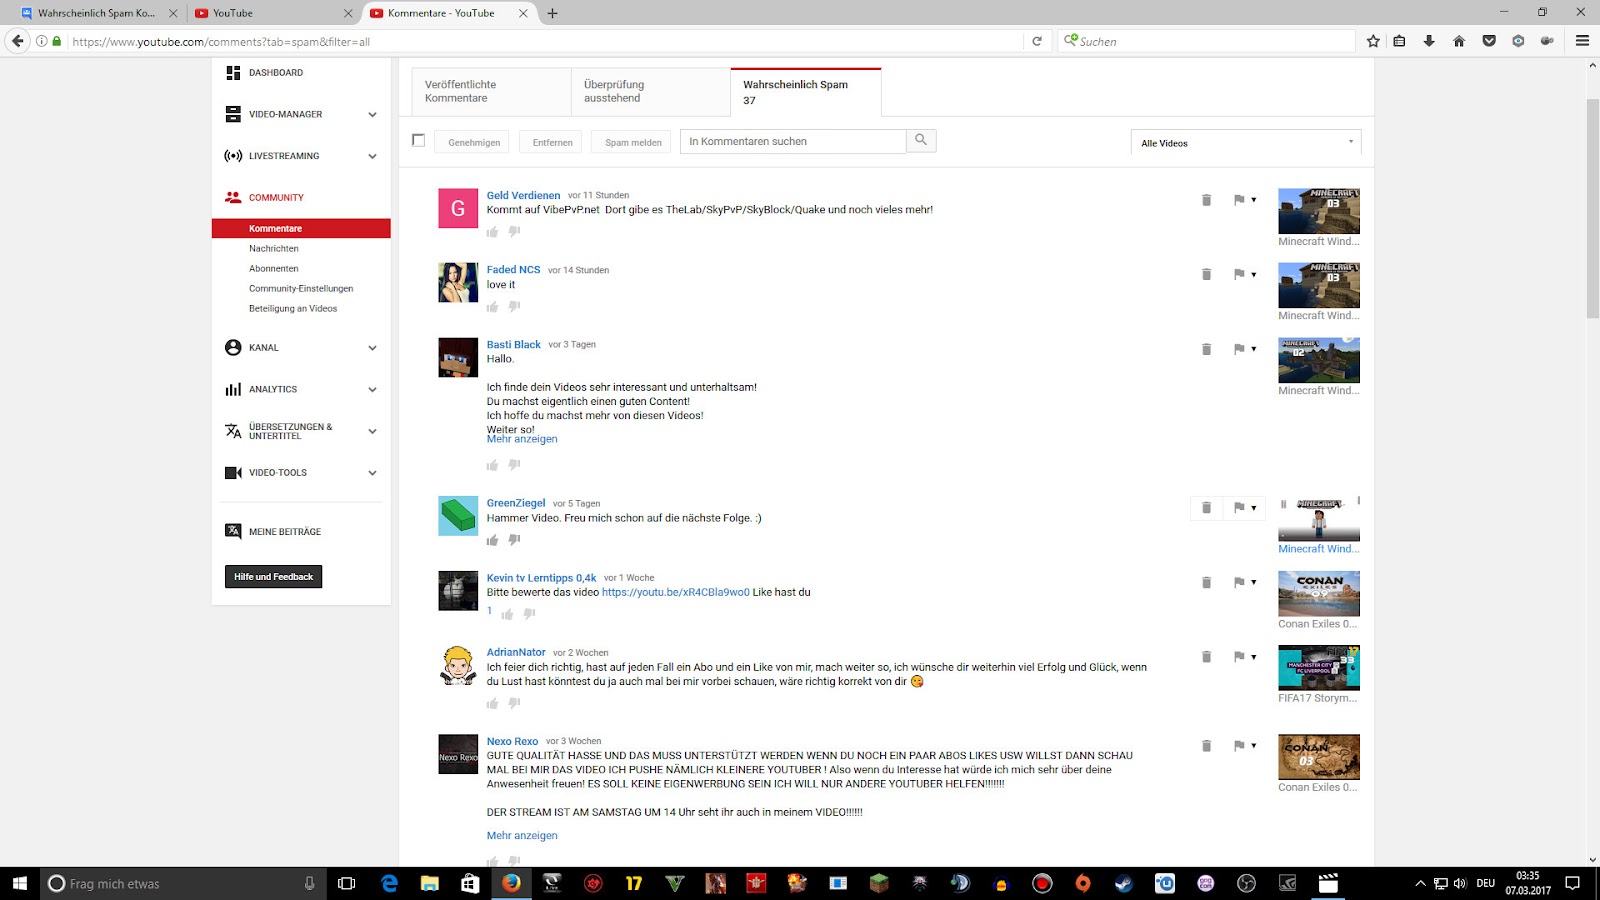1600x900 pixels.
Task: Expand the Kanal sidebar section
Action: pyautogui.click(x=372, y=348)
